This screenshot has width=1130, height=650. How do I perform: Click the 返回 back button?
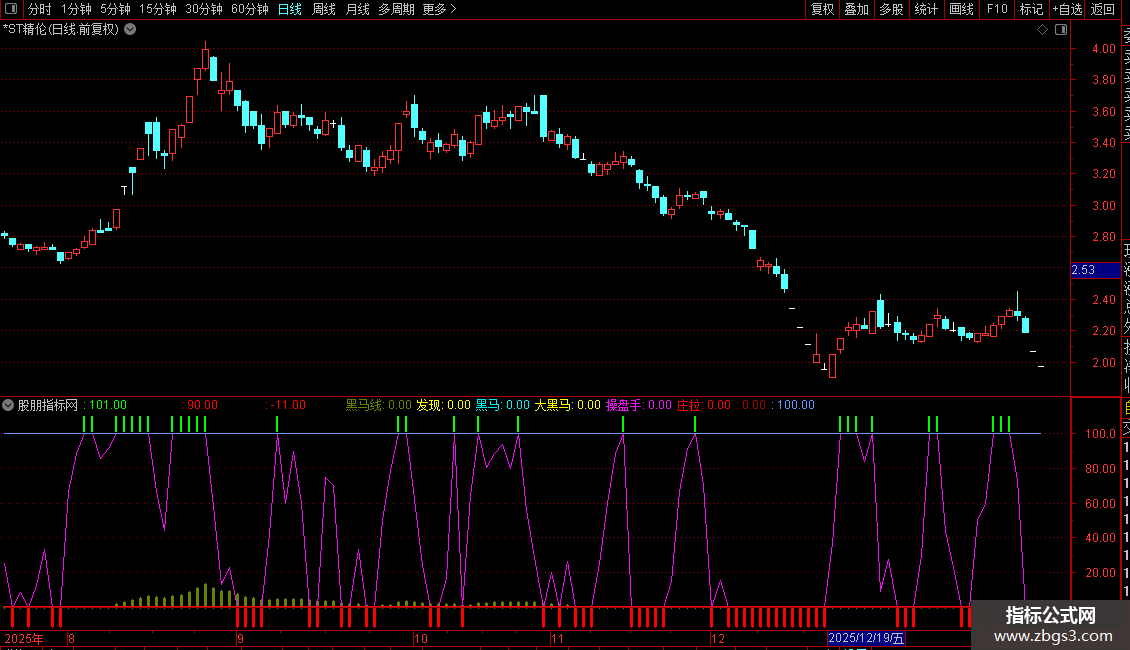[1103, 9]
